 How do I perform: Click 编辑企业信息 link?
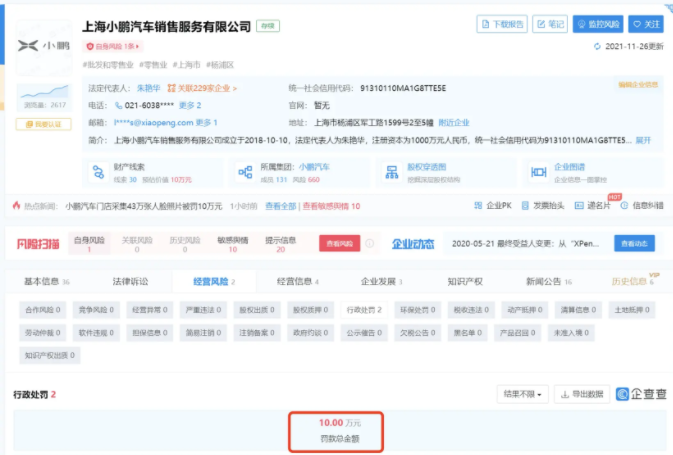(638, 85)
